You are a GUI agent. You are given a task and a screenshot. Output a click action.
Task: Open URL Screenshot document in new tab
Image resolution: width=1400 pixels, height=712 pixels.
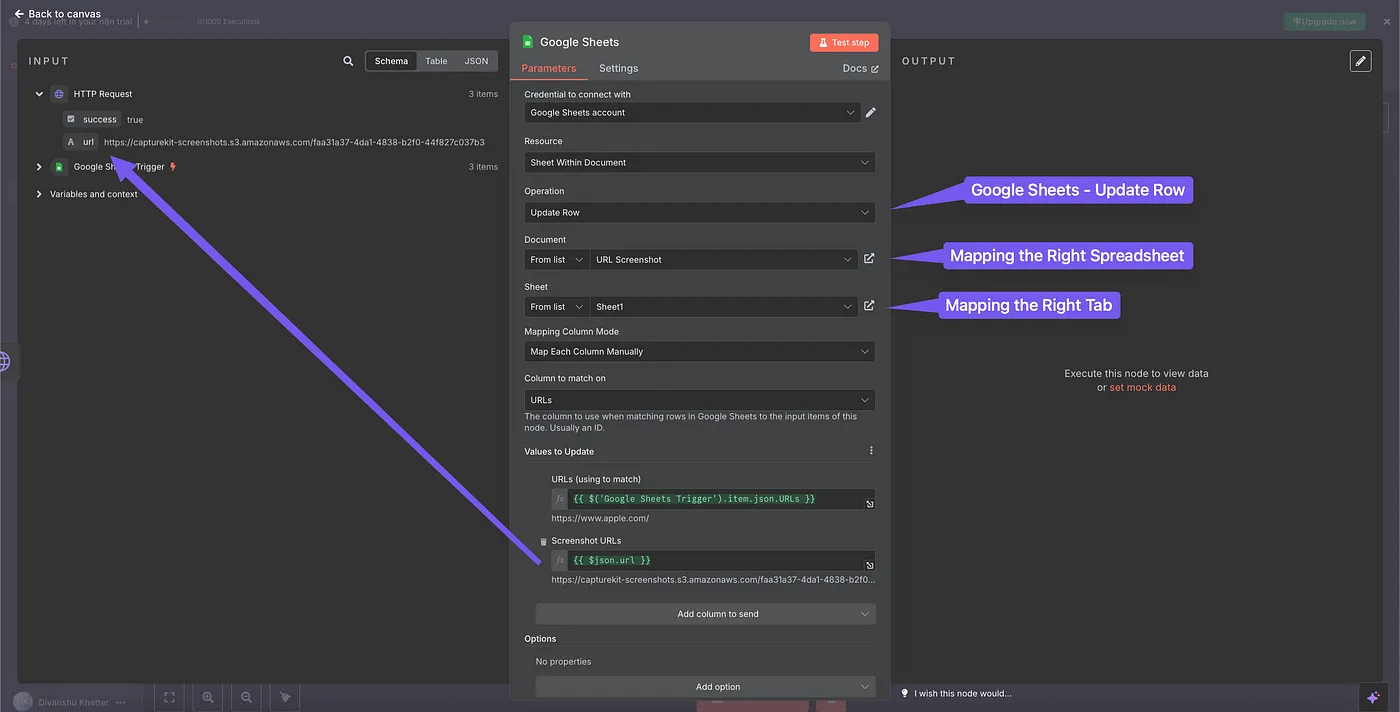point(869,259)
